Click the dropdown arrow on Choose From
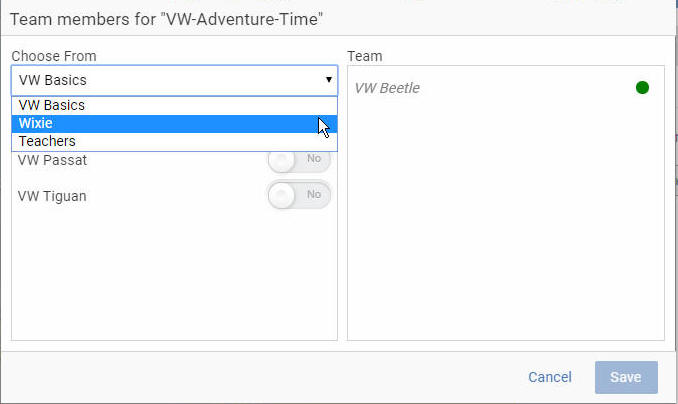Image resolution: width=678 pixels, height=404 pixels. click(x=329, y=80)
